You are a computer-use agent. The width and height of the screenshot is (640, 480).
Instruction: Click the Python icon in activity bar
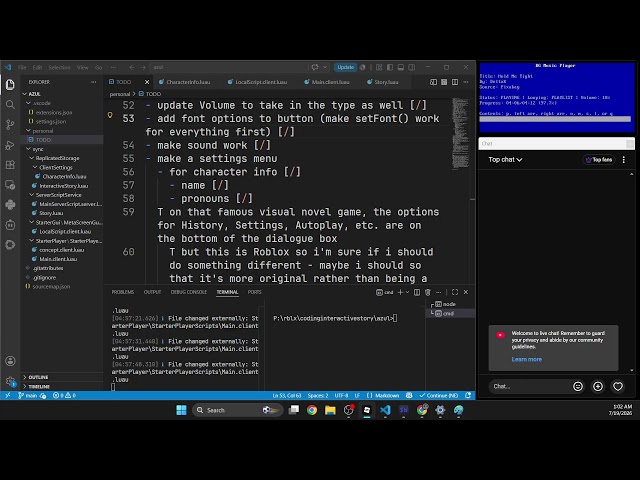pos(10,204)
